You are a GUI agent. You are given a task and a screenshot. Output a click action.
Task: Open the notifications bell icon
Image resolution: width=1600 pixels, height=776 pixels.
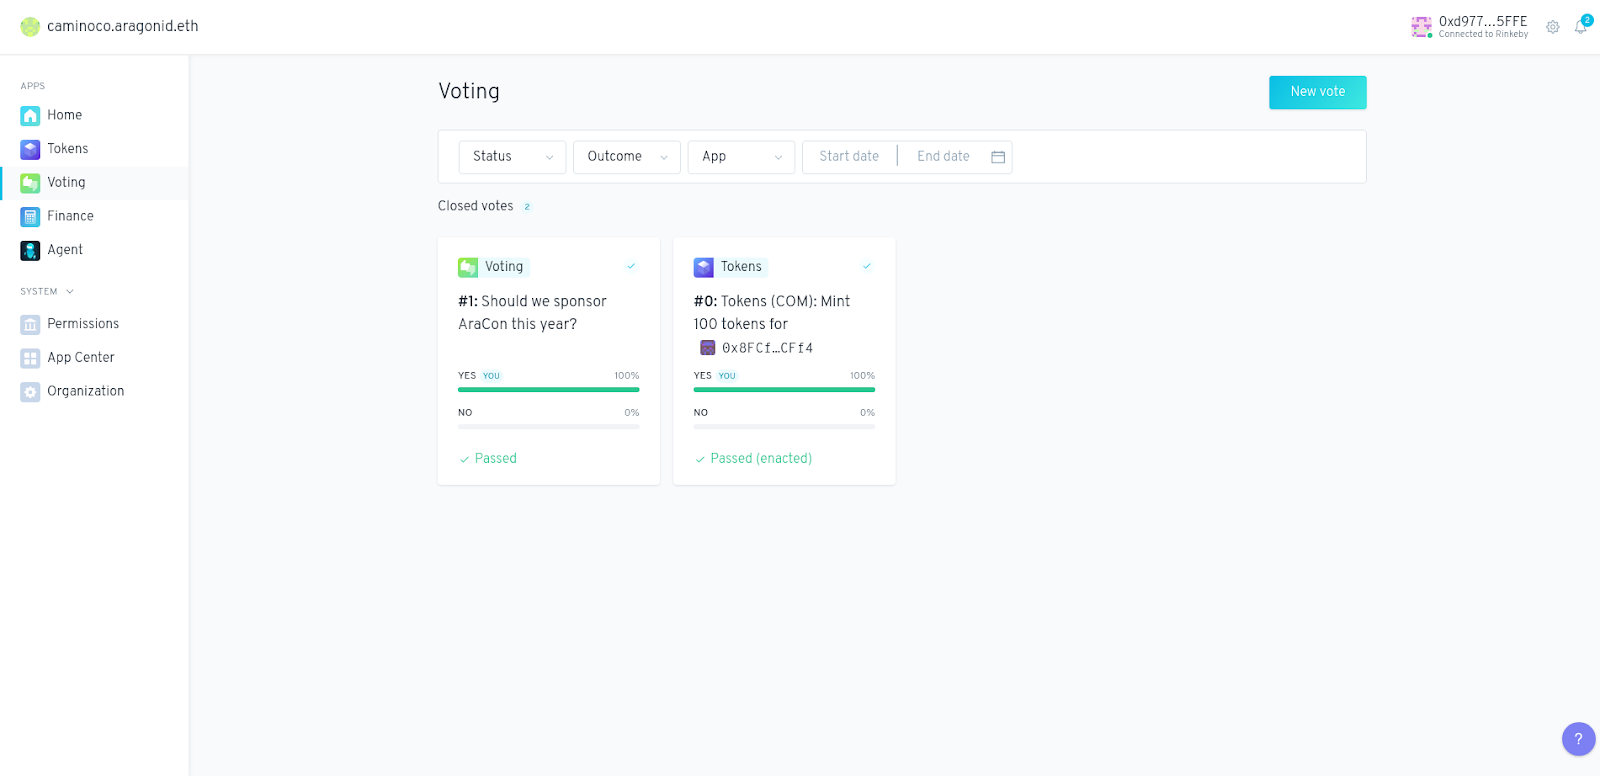pyautogui.click(x=1580, y=27)
